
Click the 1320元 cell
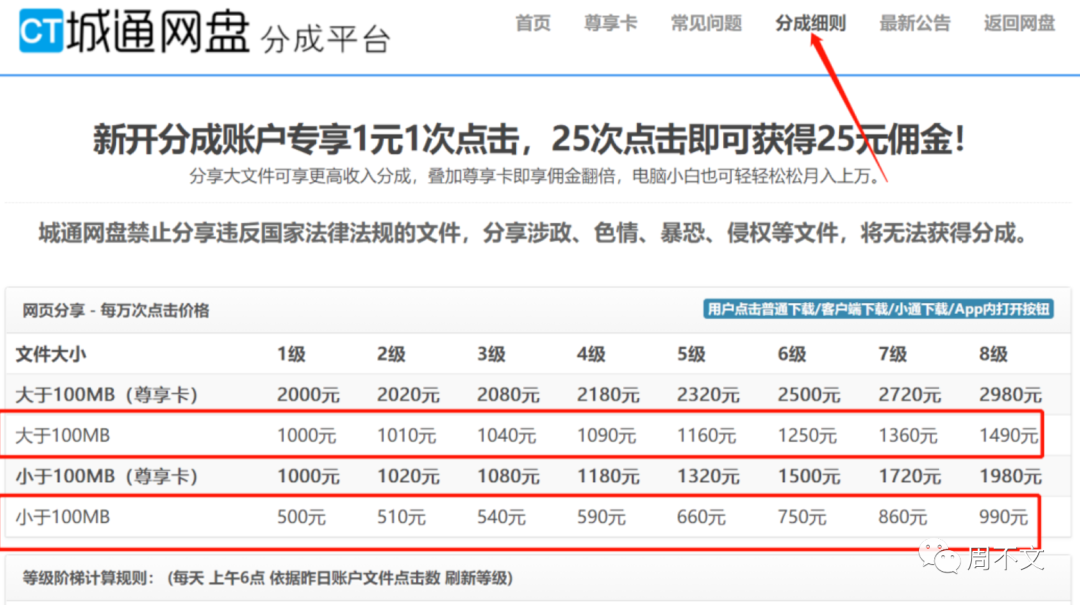(707, 476)
